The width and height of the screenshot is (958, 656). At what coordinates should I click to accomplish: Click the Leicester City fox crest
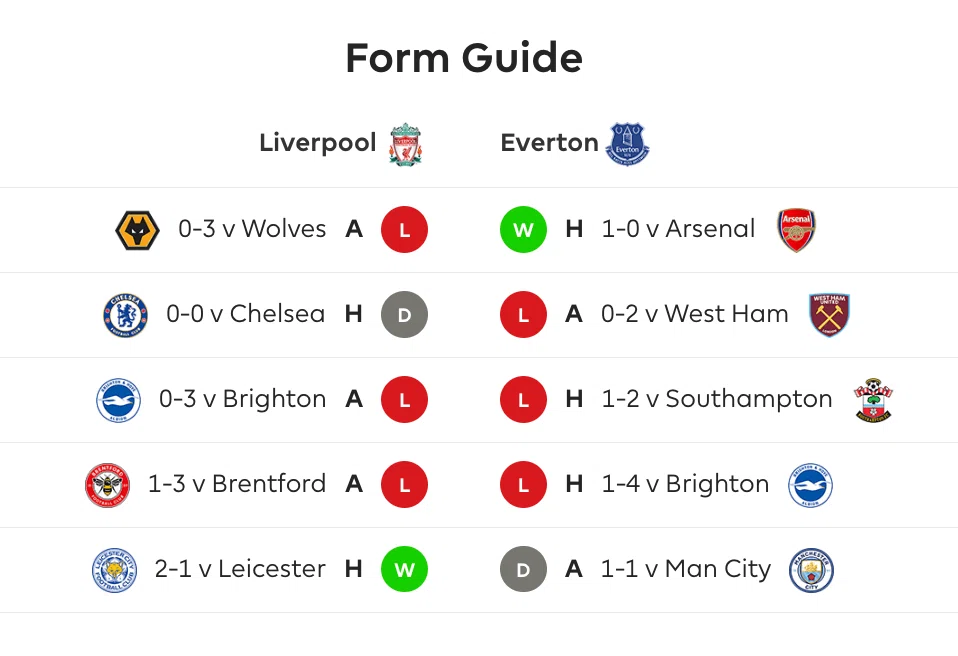[114, 570]
